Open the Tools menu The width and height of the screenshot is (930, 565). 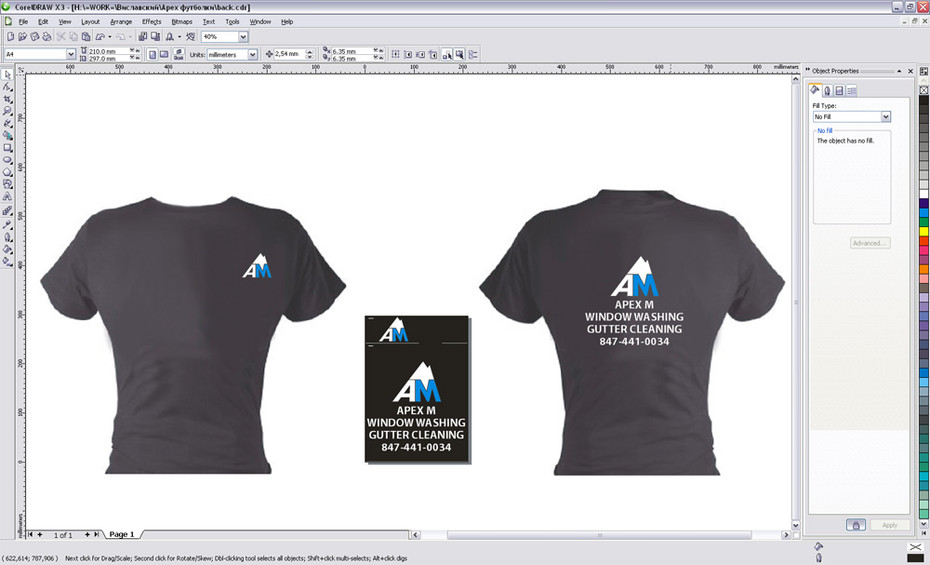click(232, 21)
